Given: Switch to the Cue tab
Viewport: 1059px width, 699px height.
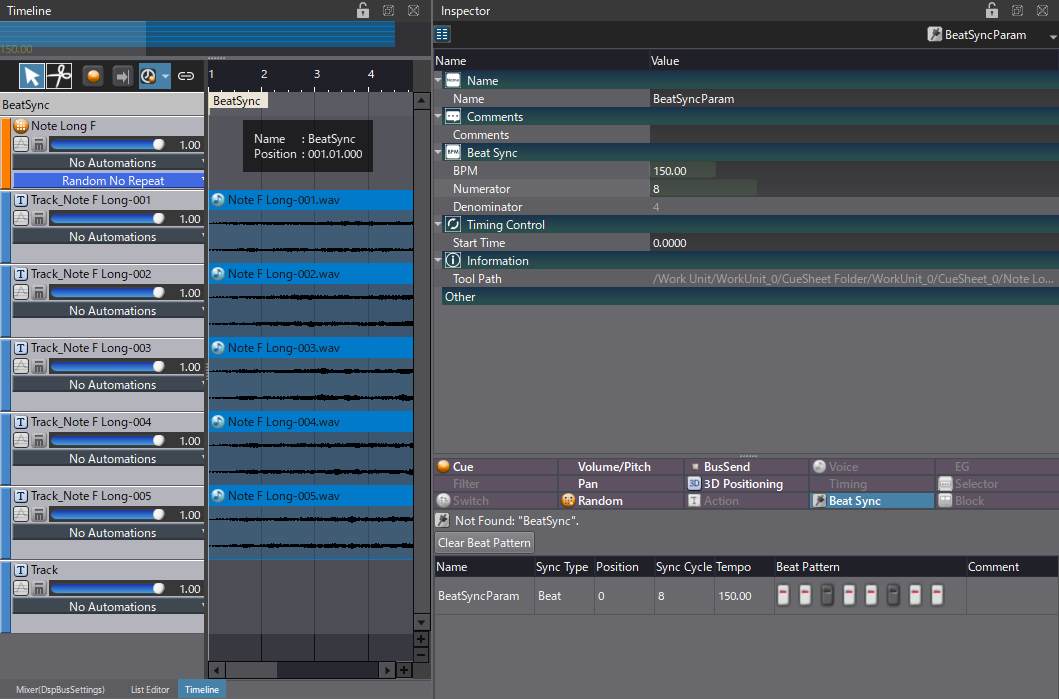Looking at the screenshot, I should coord(496,467).
